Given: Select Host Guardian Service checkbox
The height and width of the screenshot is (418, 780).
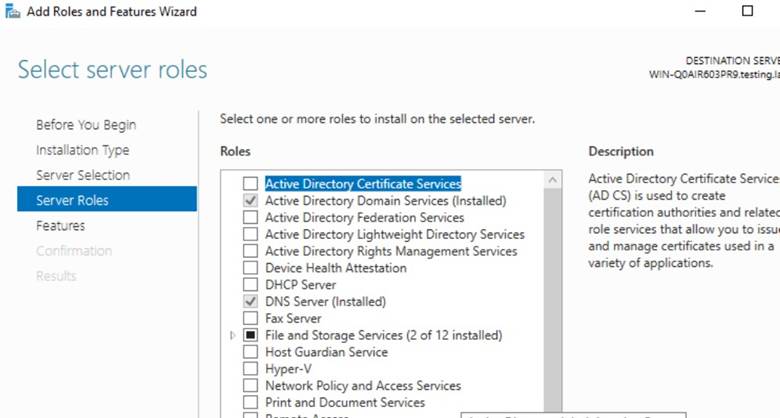Looking at the screenshot, I should click(x=250, y=352).
